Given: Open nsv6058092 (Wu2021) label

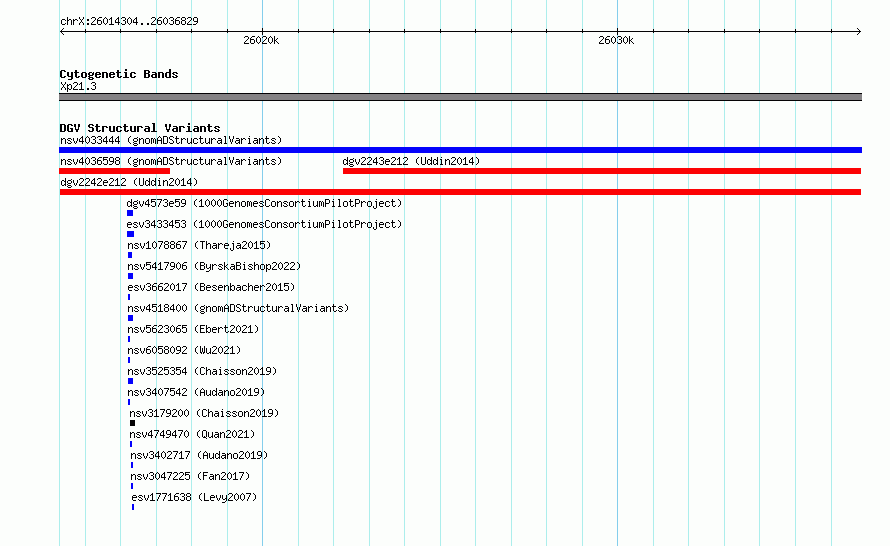Looking at the screenshot, I should pyautogui.click(x=184, y=350).
